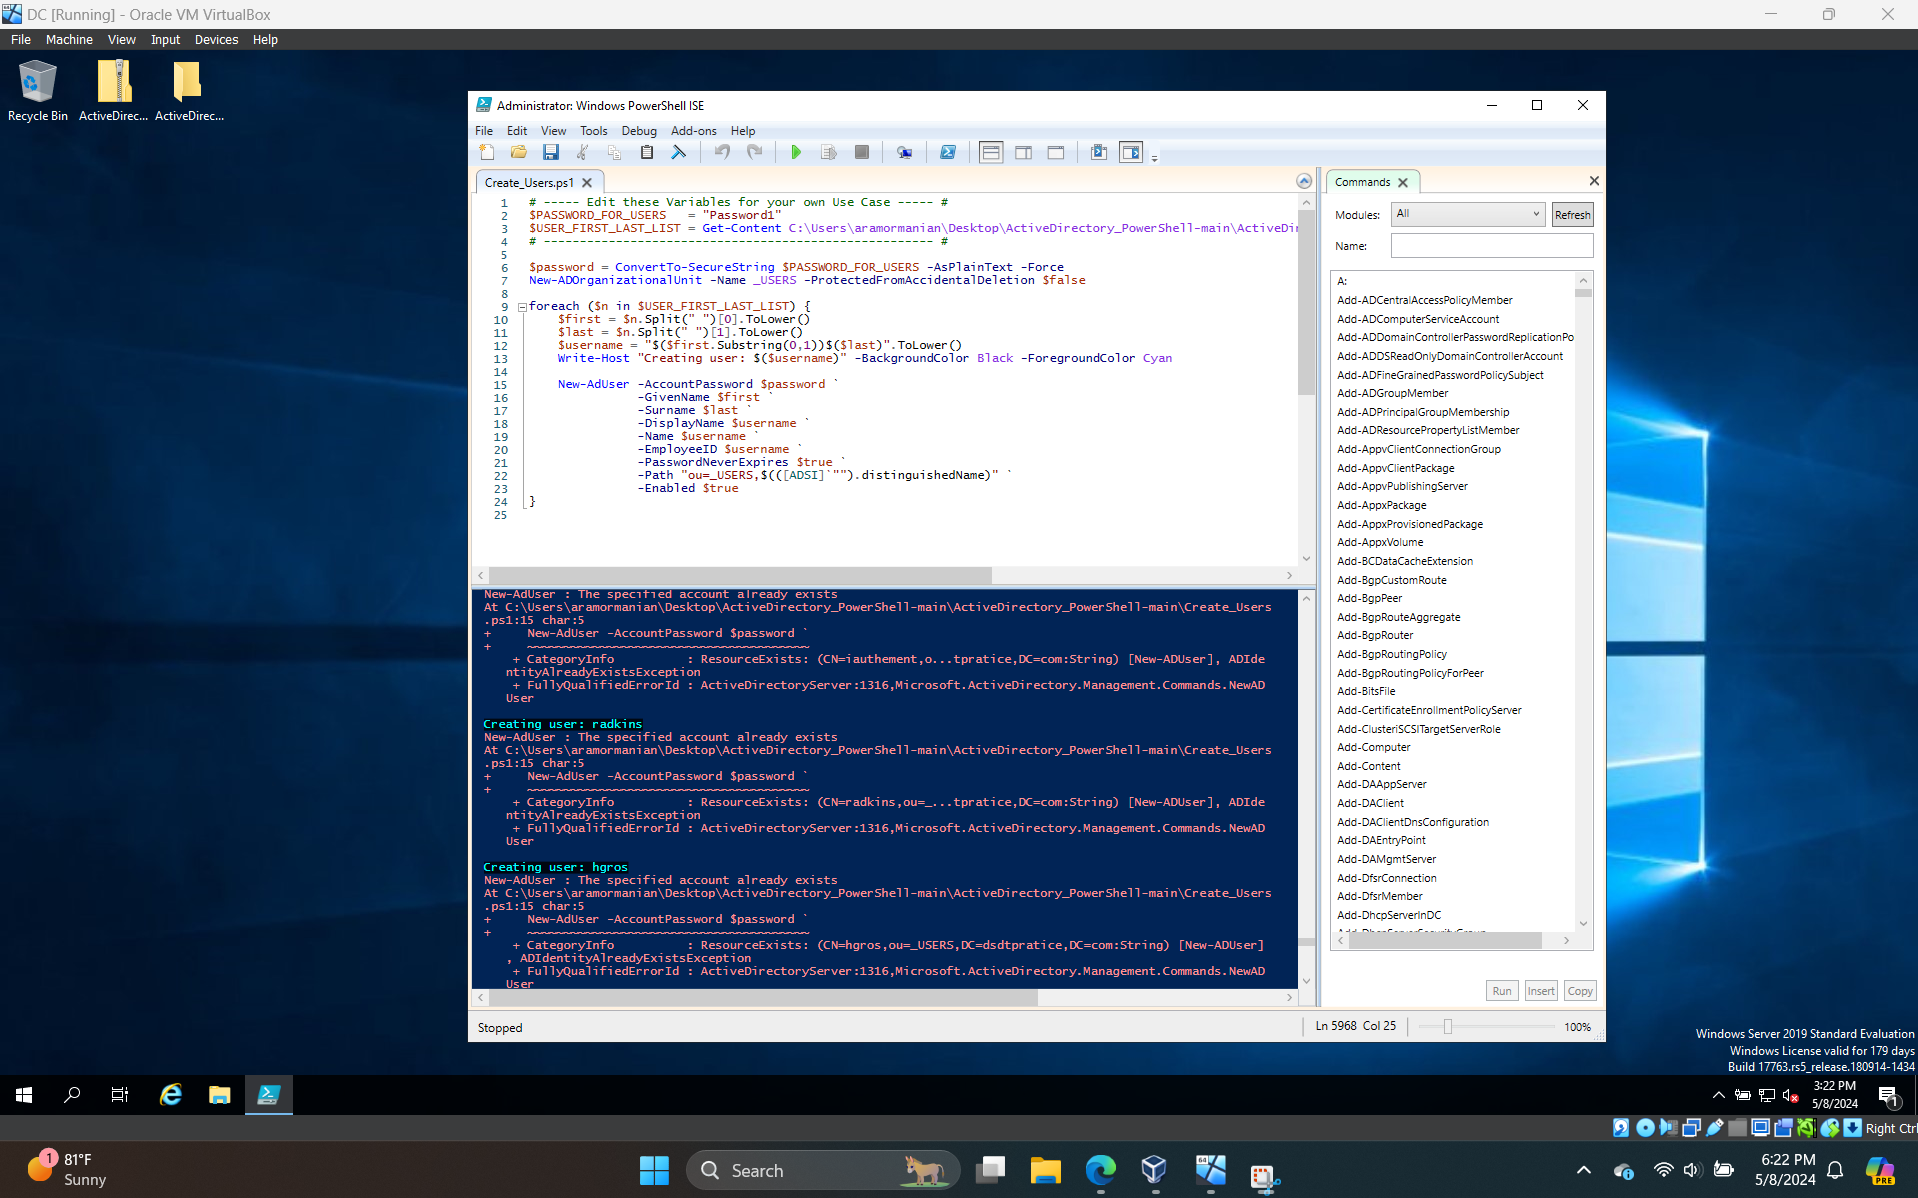
Task: Start PowerShell.exe icon in toolbar
Action: point(947,152)
